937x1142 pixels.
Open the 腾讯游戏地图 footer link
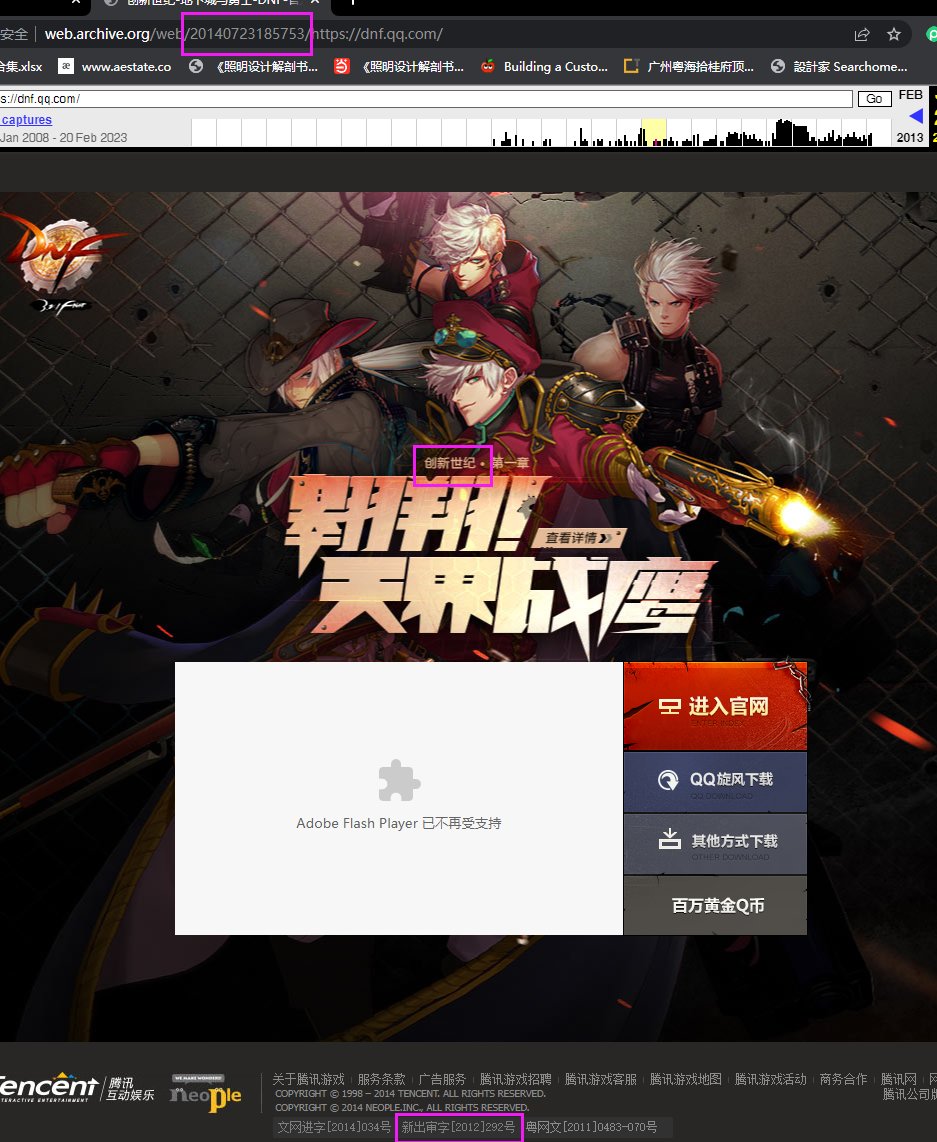coord(686,1079)
